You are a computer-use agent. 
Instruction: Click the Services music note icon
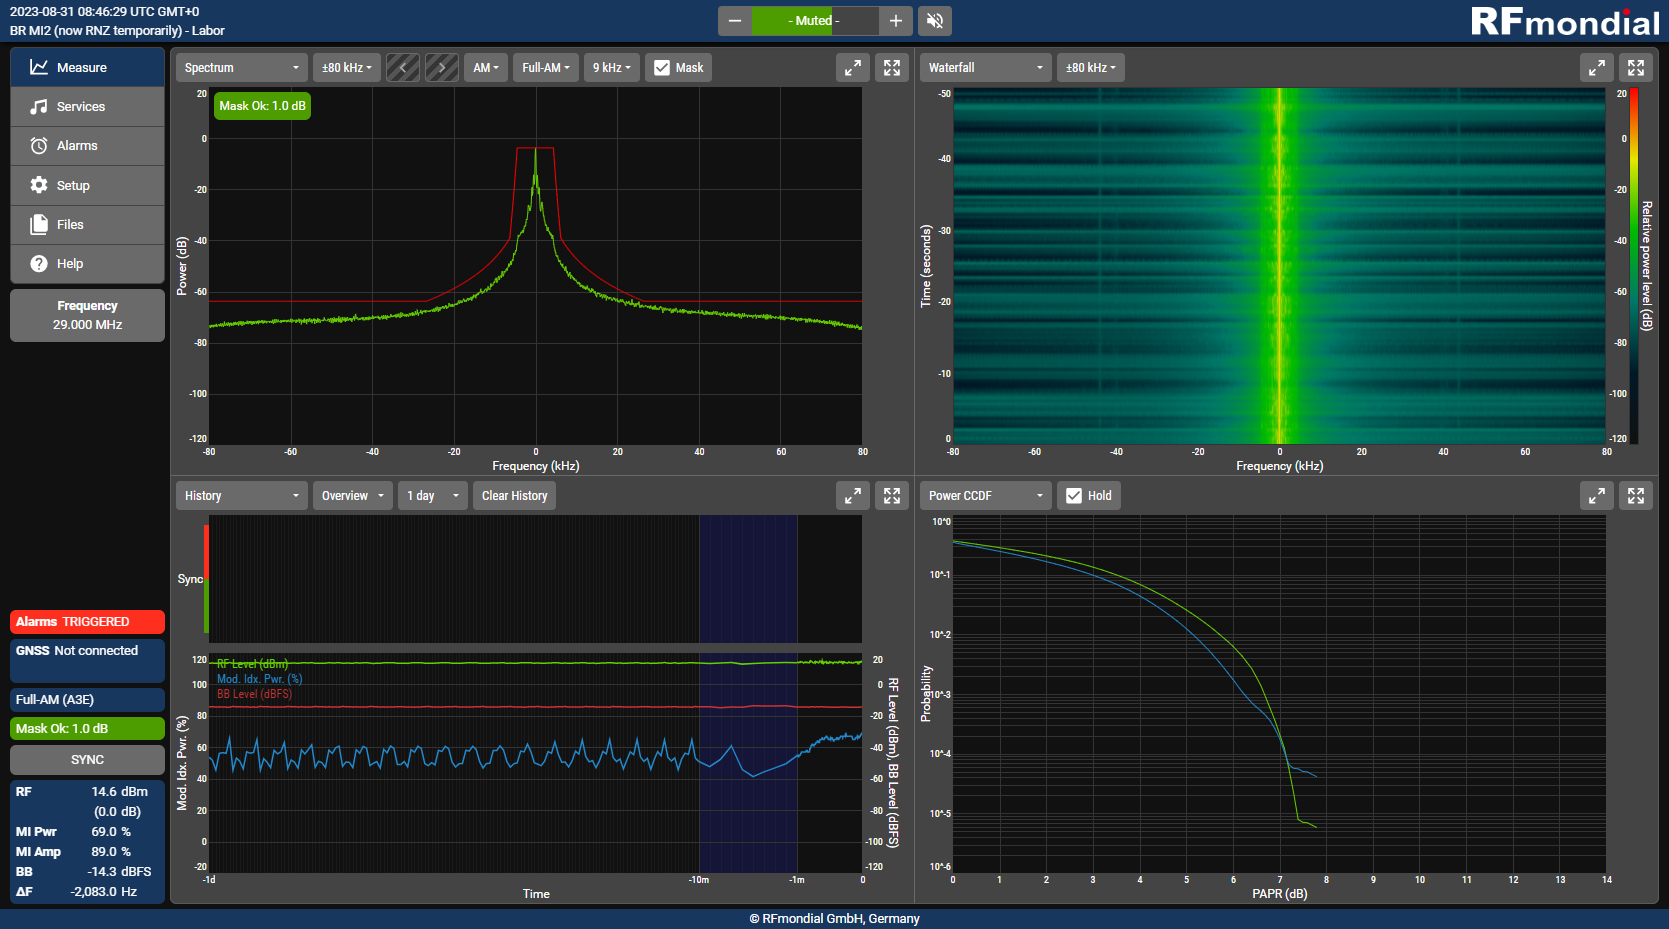pos(39,106)
